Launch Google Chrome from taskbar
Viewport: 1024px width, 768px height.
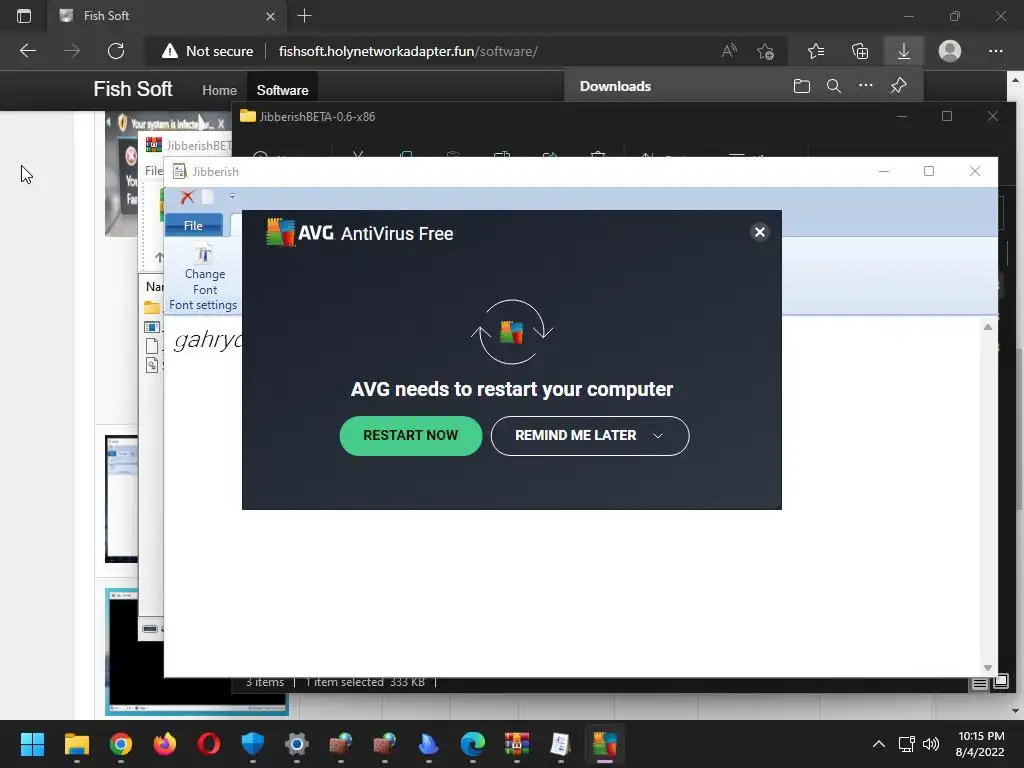(x=121, y=744)
